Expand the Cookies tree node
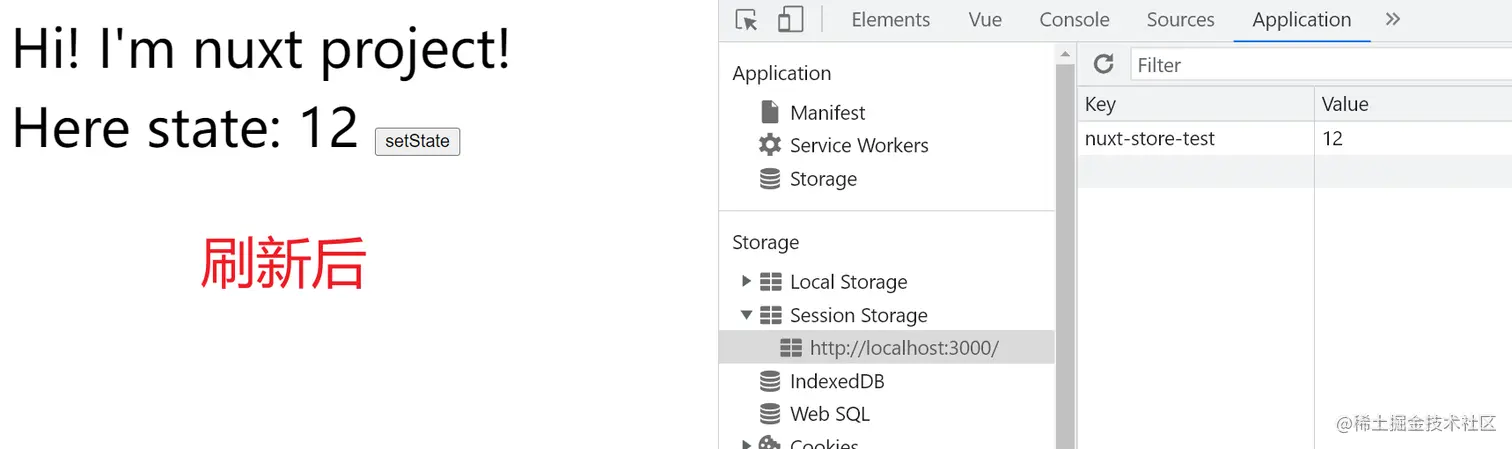The height and width of the screenshot is (449, 1512). click(746, 443)
